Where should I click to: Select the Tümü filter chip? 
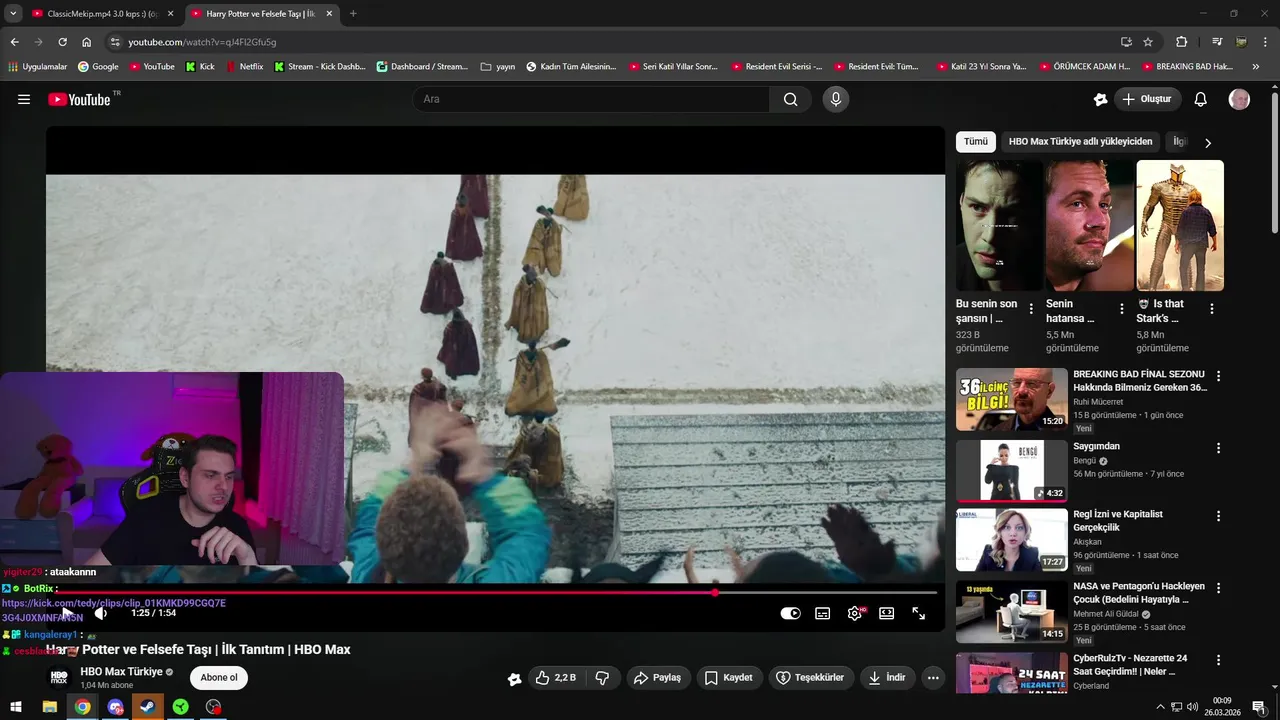pos(976,142)
